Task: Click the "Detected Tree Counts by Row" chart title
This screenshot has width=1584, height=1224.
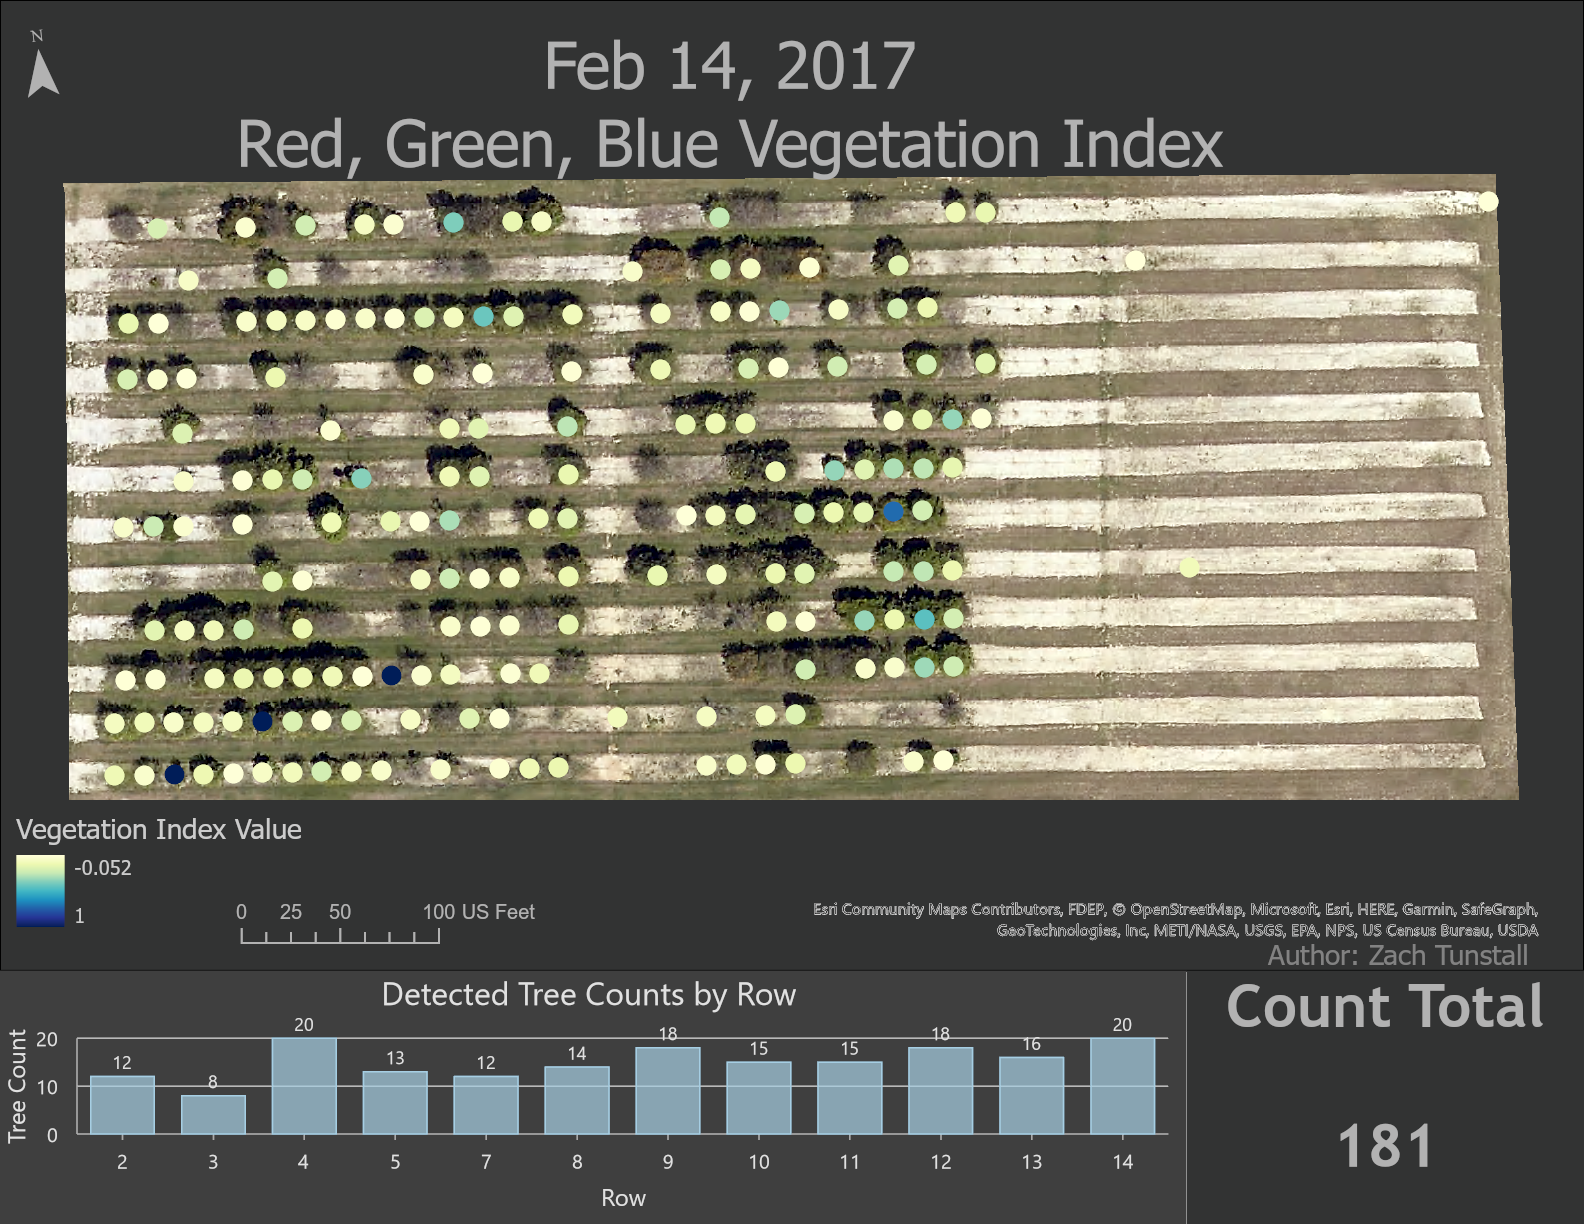Action: 589,995
